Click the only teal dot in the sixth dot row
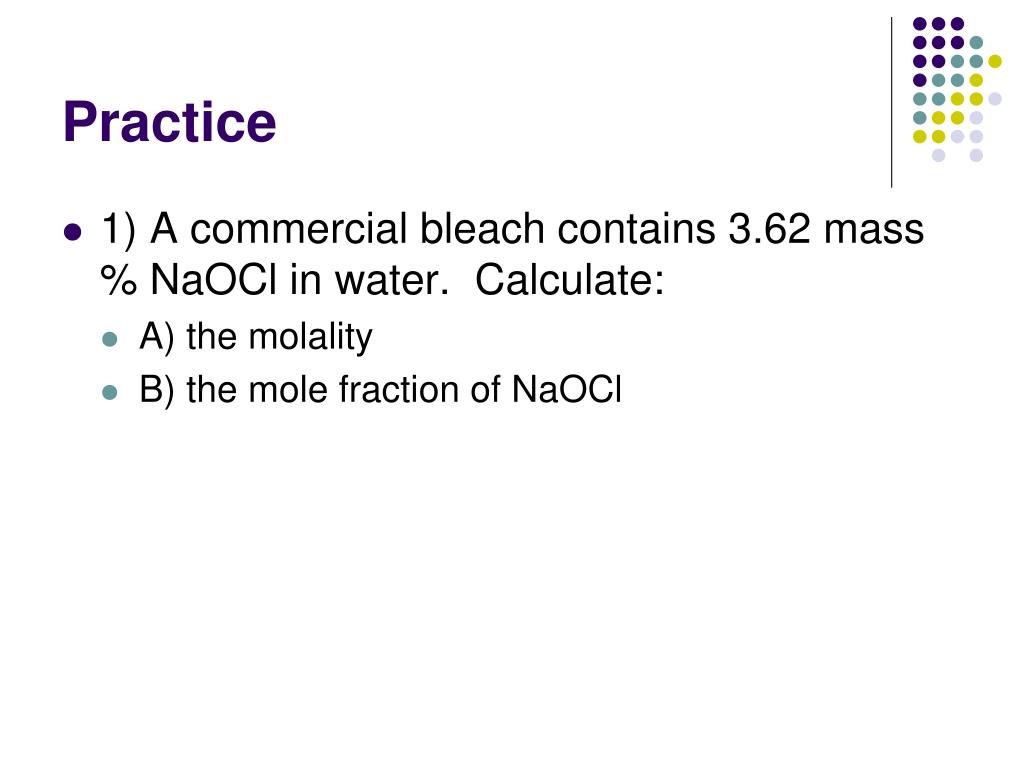The width and height of the screenshot is (1024, 768). click(920, 118)
